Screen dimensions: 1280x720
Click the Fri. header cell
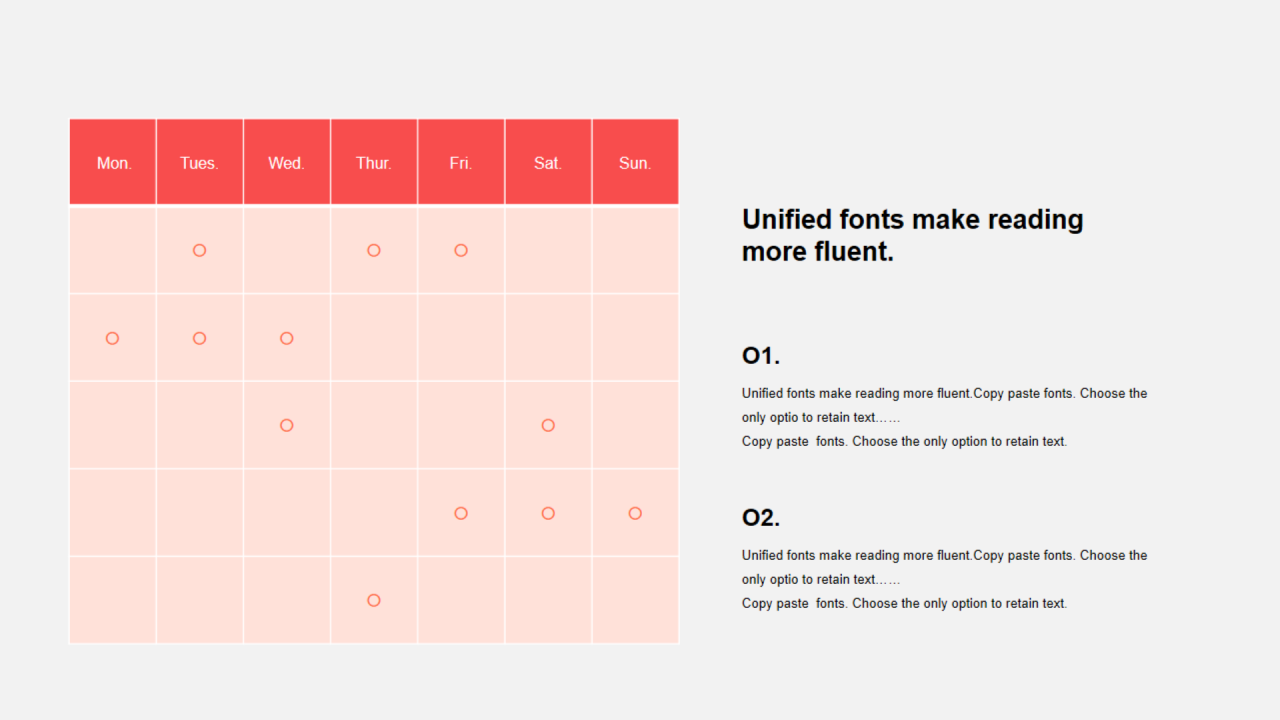pyautogui.click(x=461, y=162)
